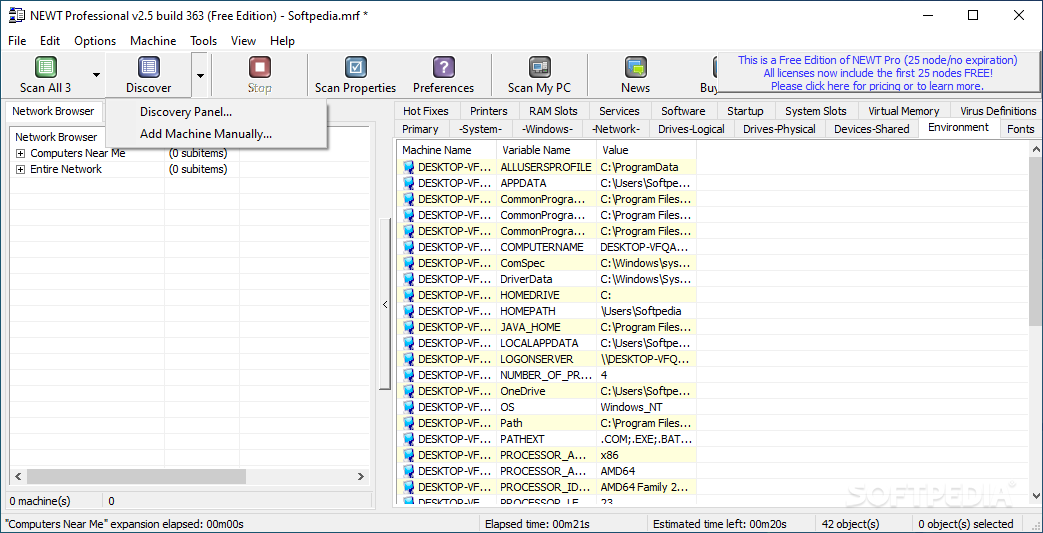The width and height of the screenshot is (1043, 533).
Task: Sort by the Machine Name column header
Action: (446, 150)
